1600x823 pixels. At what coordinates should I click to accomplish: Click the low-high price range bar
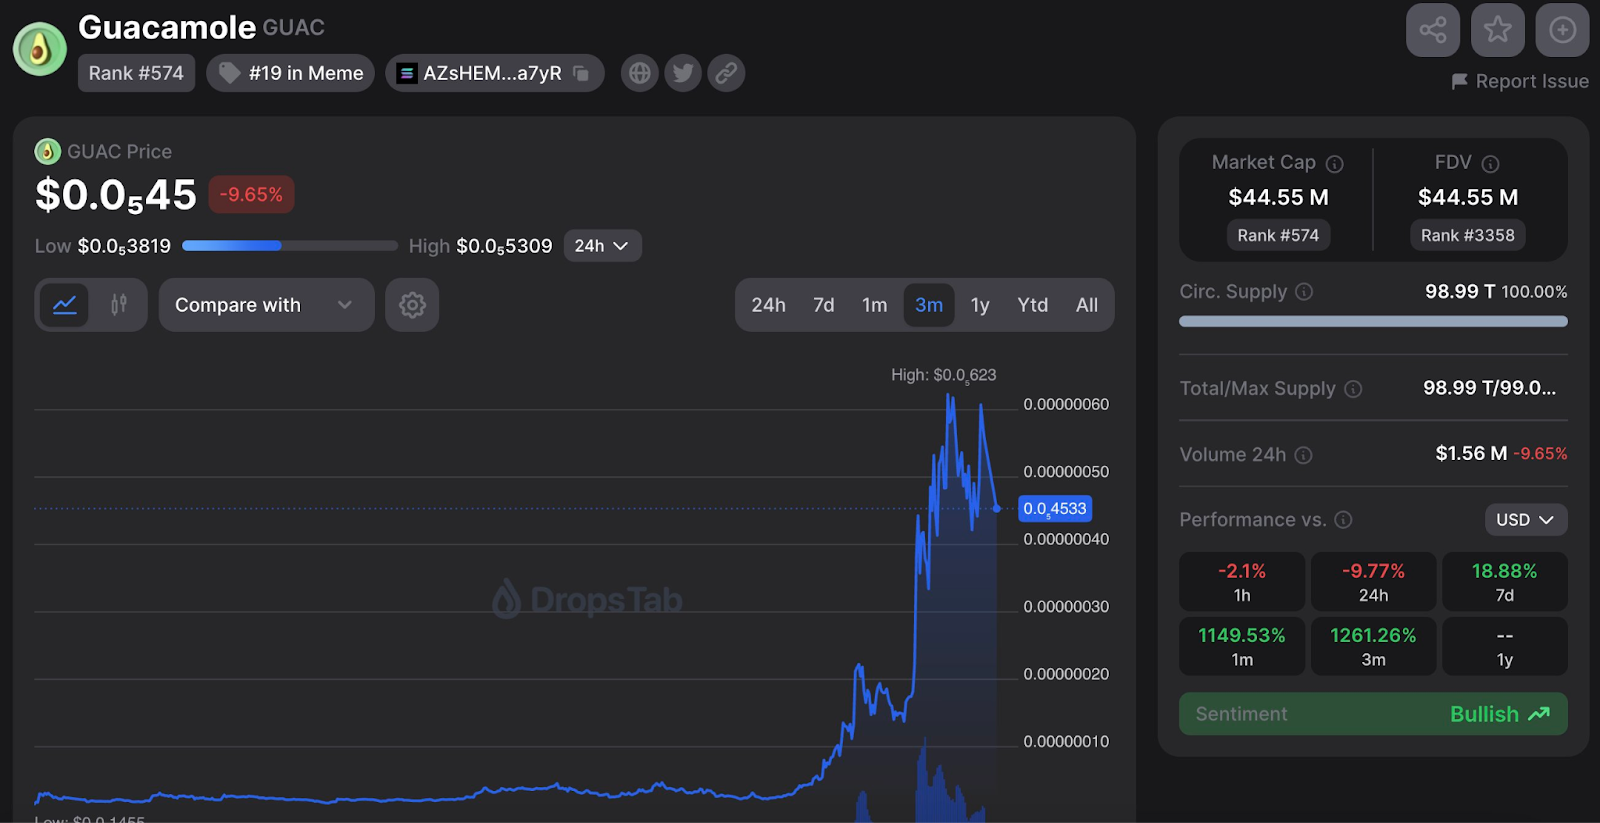pos(290,246)
